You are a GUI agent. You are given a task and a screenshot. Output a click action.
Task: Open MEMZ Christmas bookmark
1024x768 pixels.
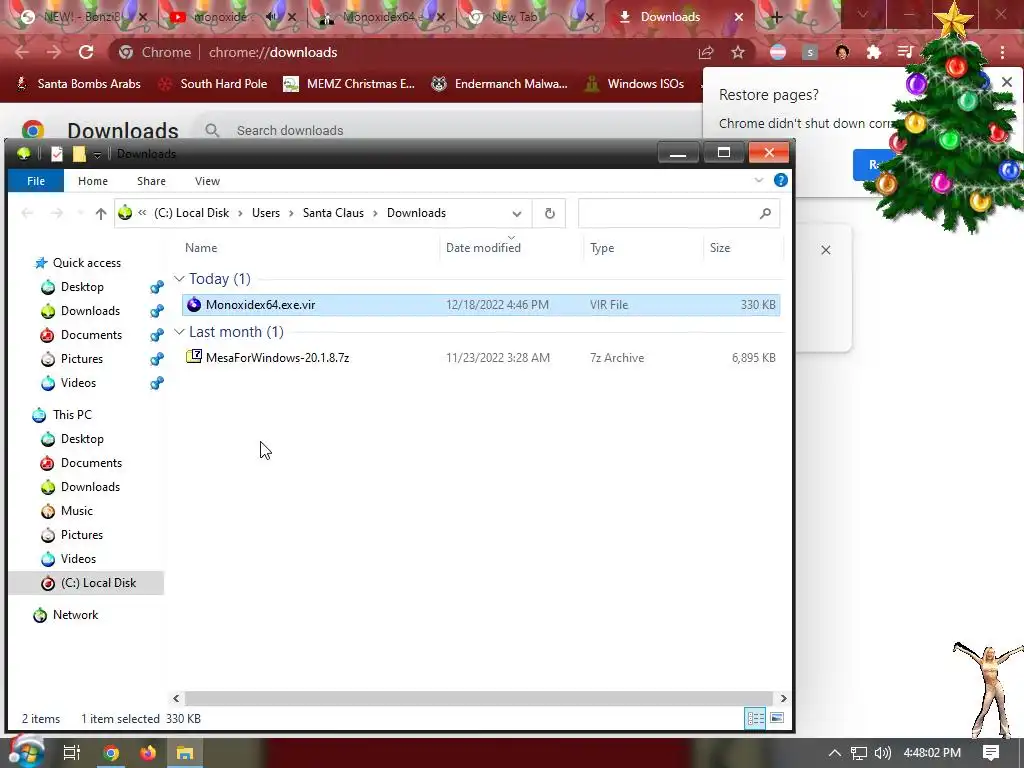[x=349, y=84]
